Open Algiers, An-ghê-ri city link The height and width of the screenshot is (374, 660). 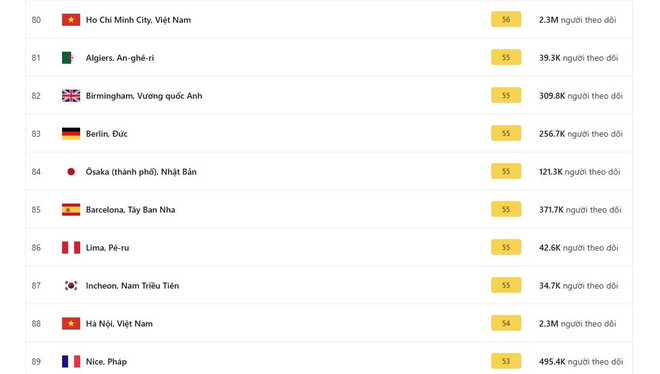(x=120, y=58)
